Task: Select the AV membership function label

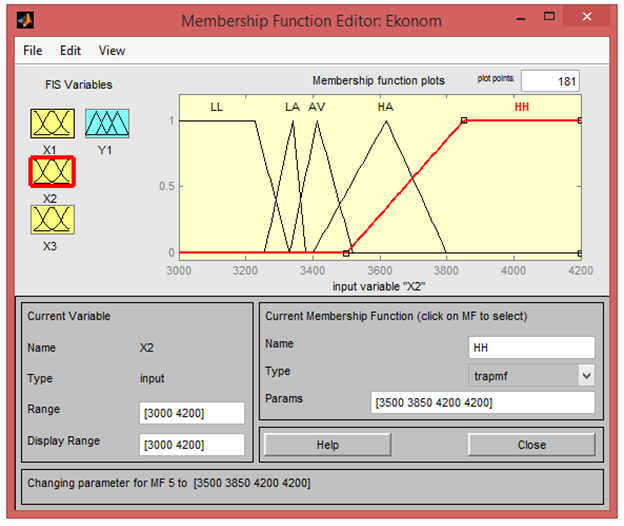Action: 317,106
